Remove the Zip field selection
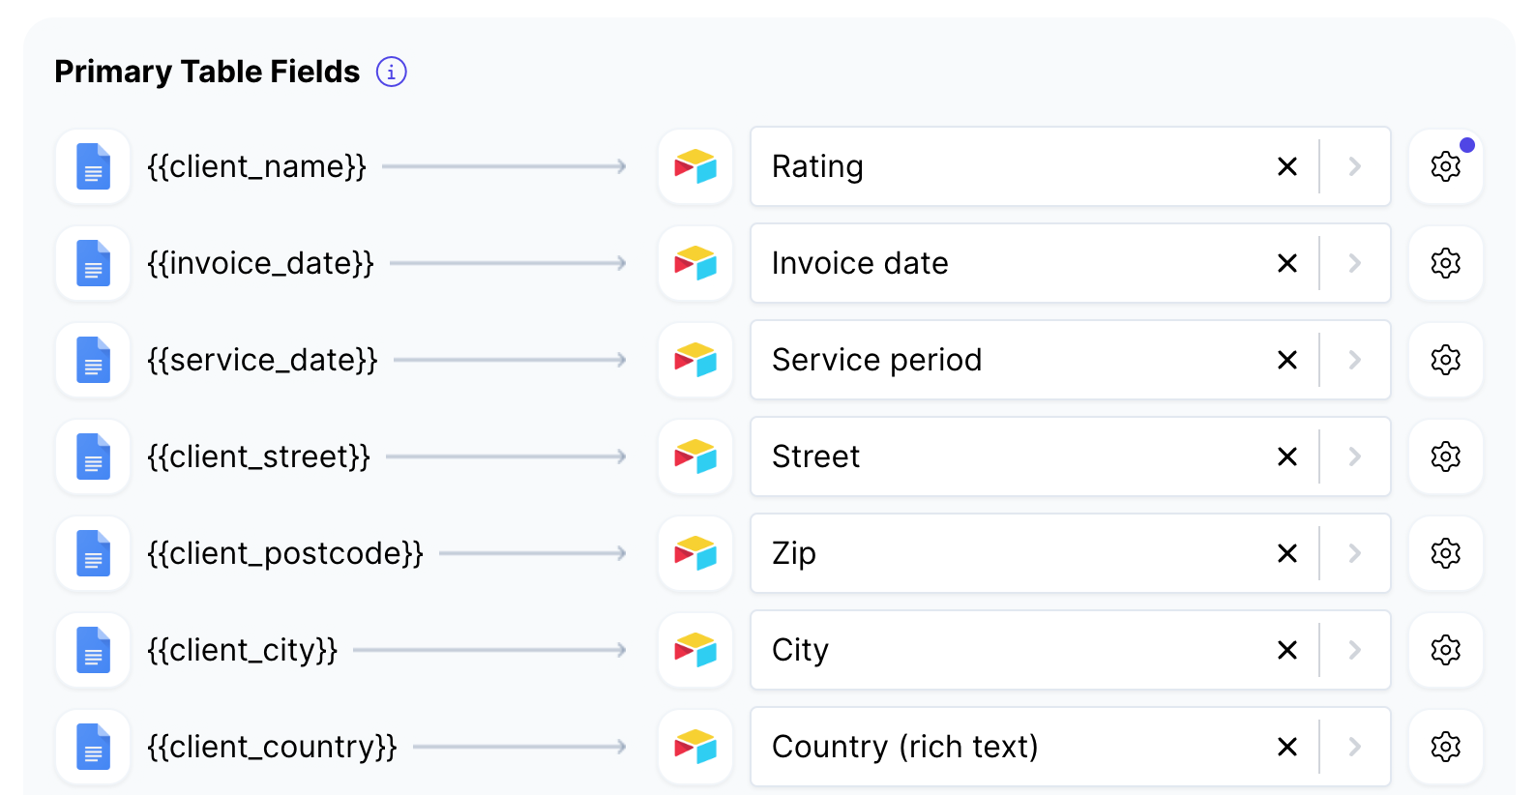Screen dimensions: 1536x795 click(x=1288, y=553)
